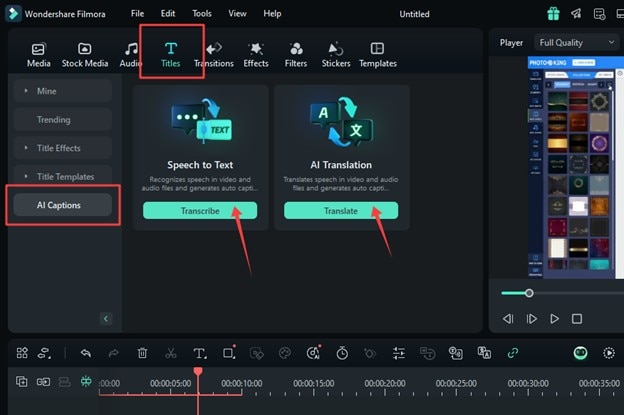The image size is (624, 415).
Task: Click the Speech to Text illustration
Action: click(202, 122)
